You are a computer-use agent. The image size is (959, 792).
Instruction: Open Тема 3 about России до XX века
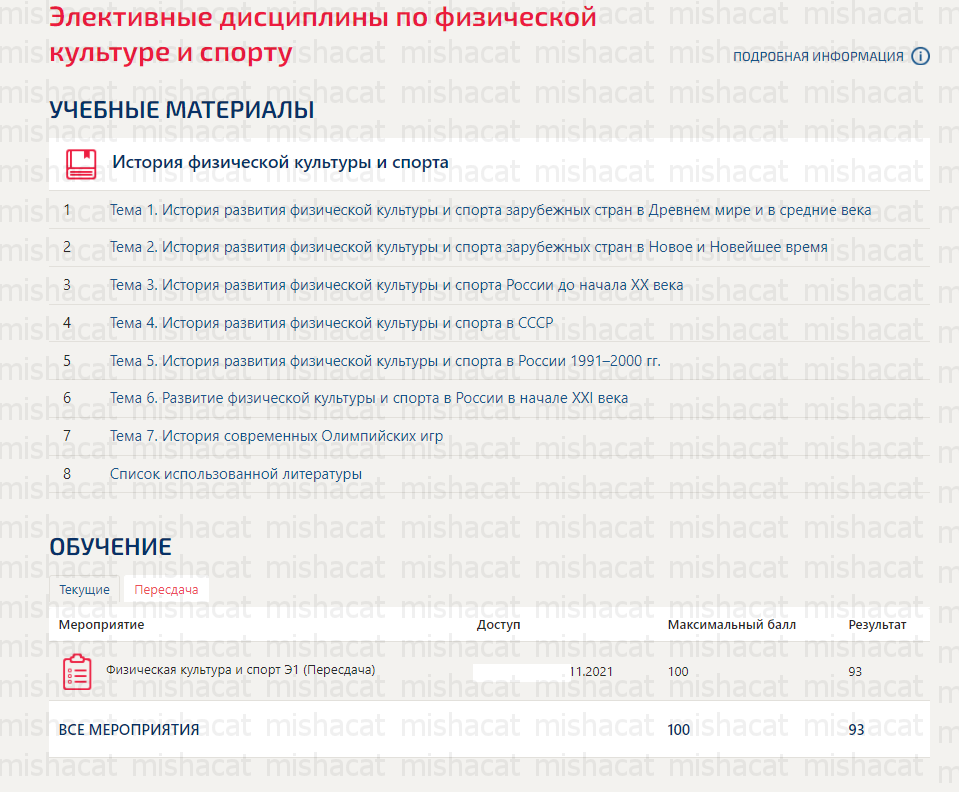coord(396,285)
